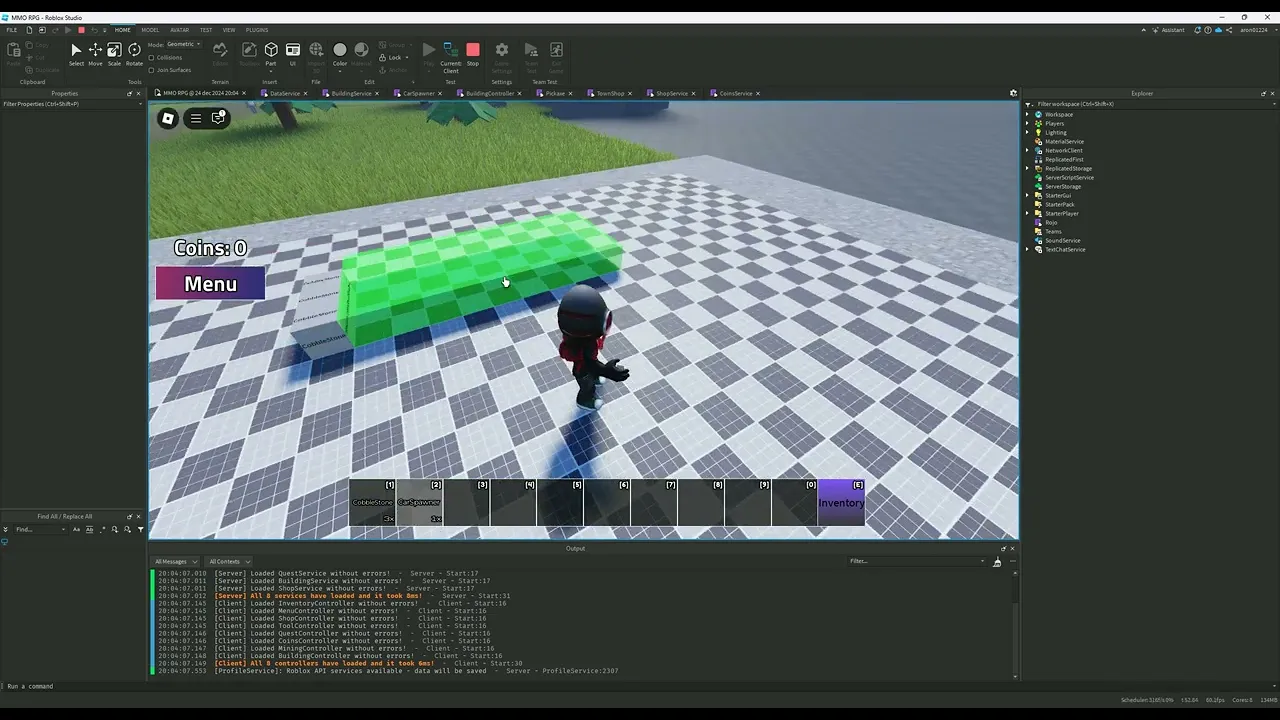Enable the Join Surfaces checkbox
The height and width of the screenshot is (720, 1280).
click(151, 70)
